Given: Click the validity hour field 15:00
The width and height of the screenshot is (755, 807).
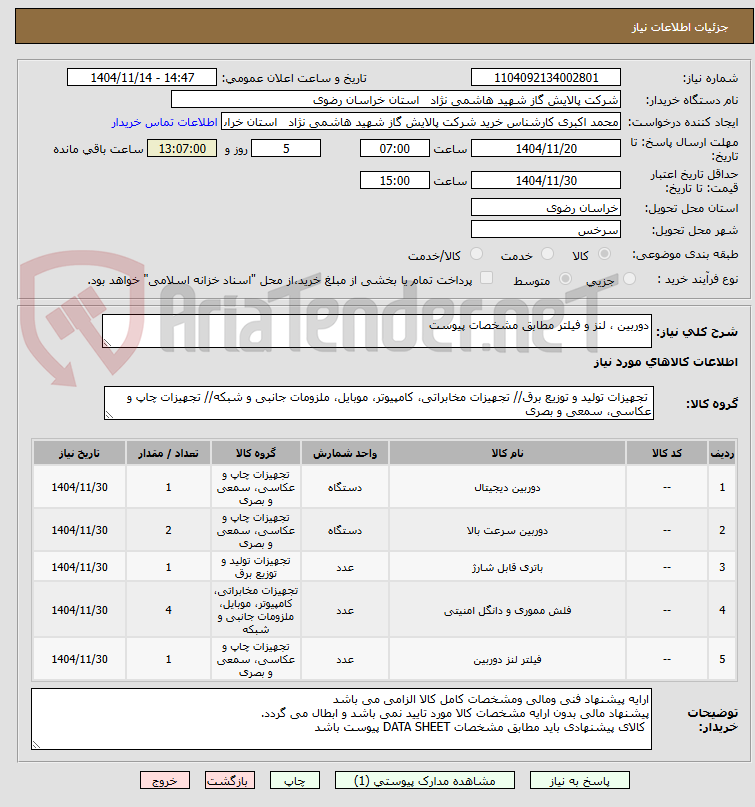Looking at the screenshot, I should click(x=395, y=181).
